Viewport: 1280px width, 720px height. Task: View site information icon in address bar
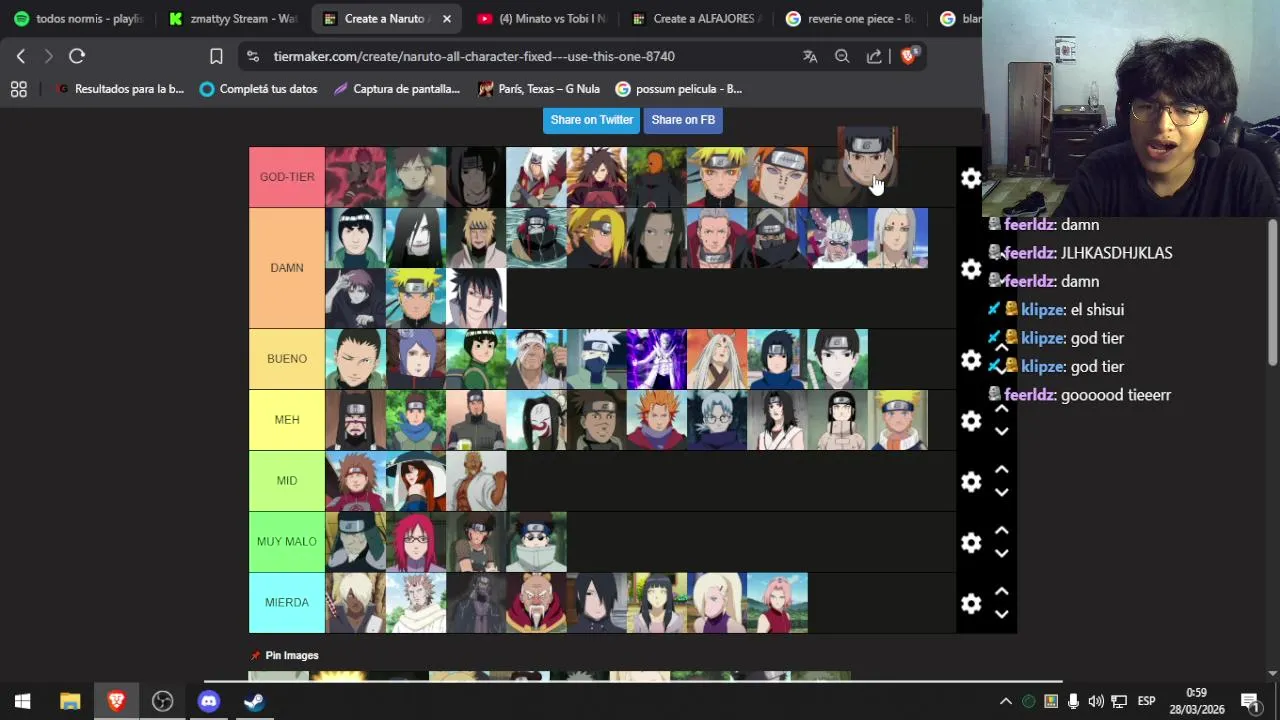[x=253, y=56]
